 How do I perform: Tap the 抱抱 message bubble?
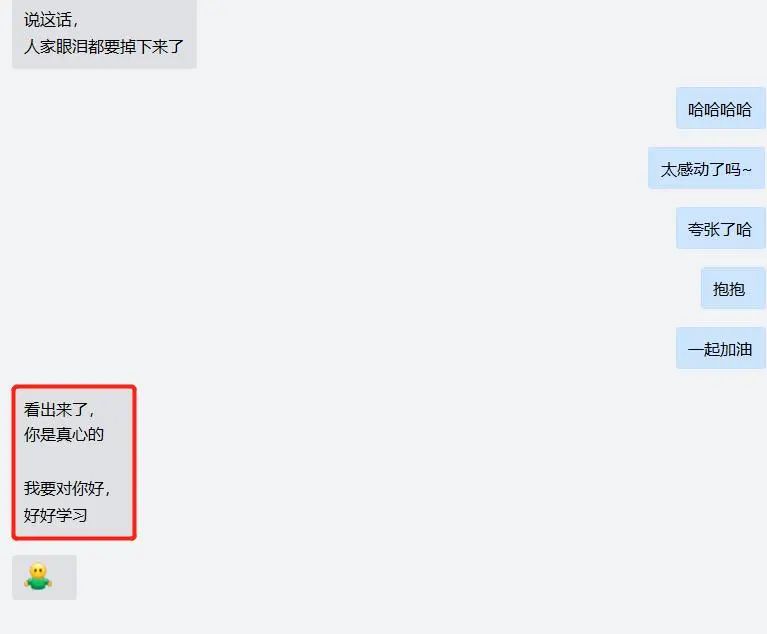tap(733, 288)
